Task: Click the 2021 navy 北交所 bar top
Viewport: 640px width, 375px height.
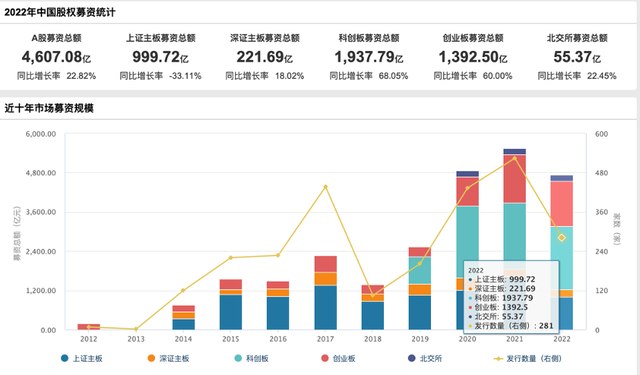Action: (x=514, y=152)
